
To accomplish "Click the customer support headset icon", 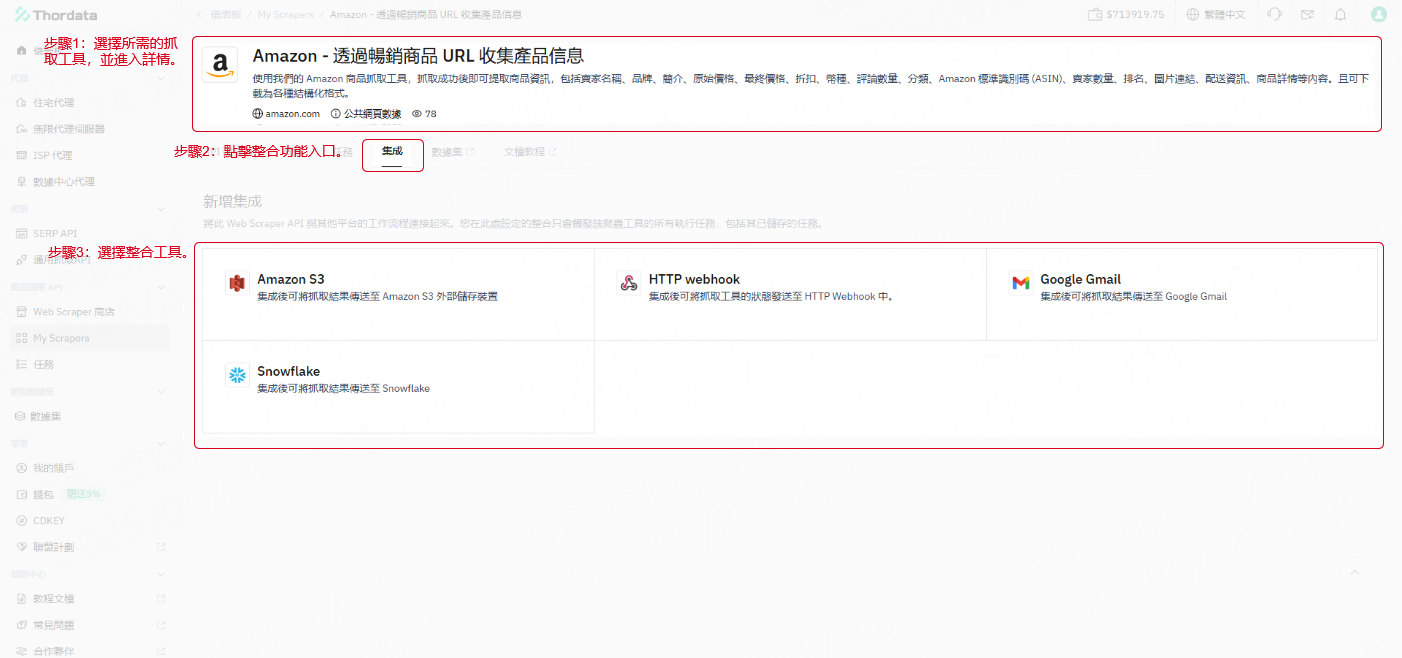I will tap(1274, 14).
